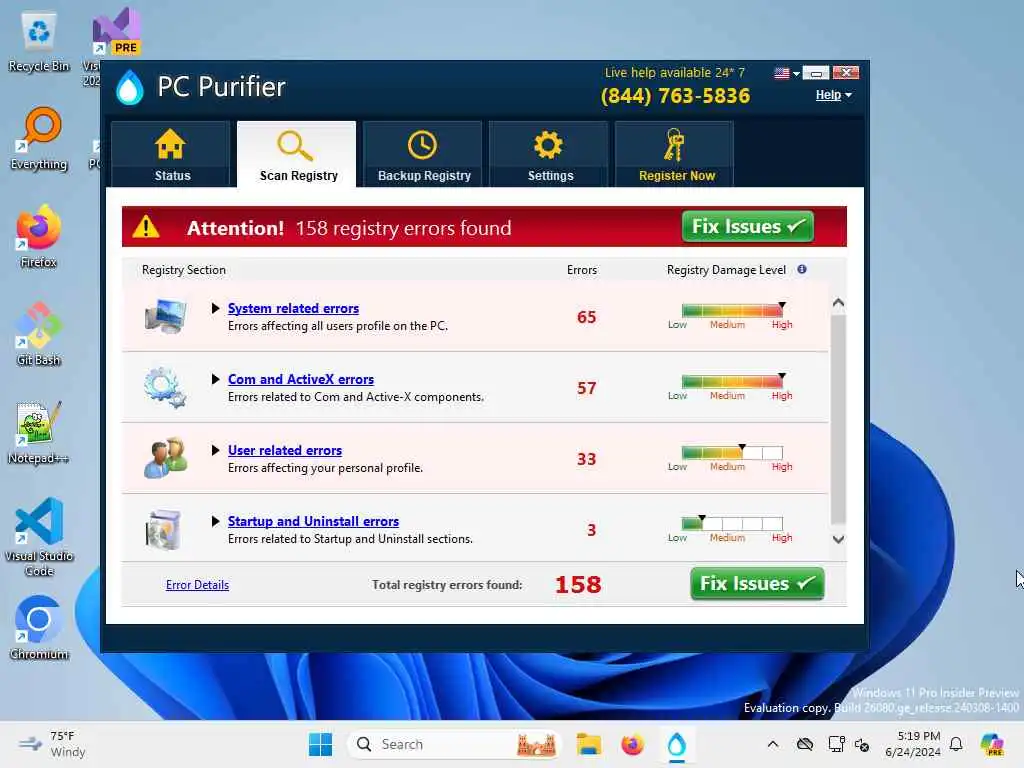This screenshot has height=768, width=1024.
Task: Expand Com and ActiveX errors triangle
Action: click(x=216, y=379)
